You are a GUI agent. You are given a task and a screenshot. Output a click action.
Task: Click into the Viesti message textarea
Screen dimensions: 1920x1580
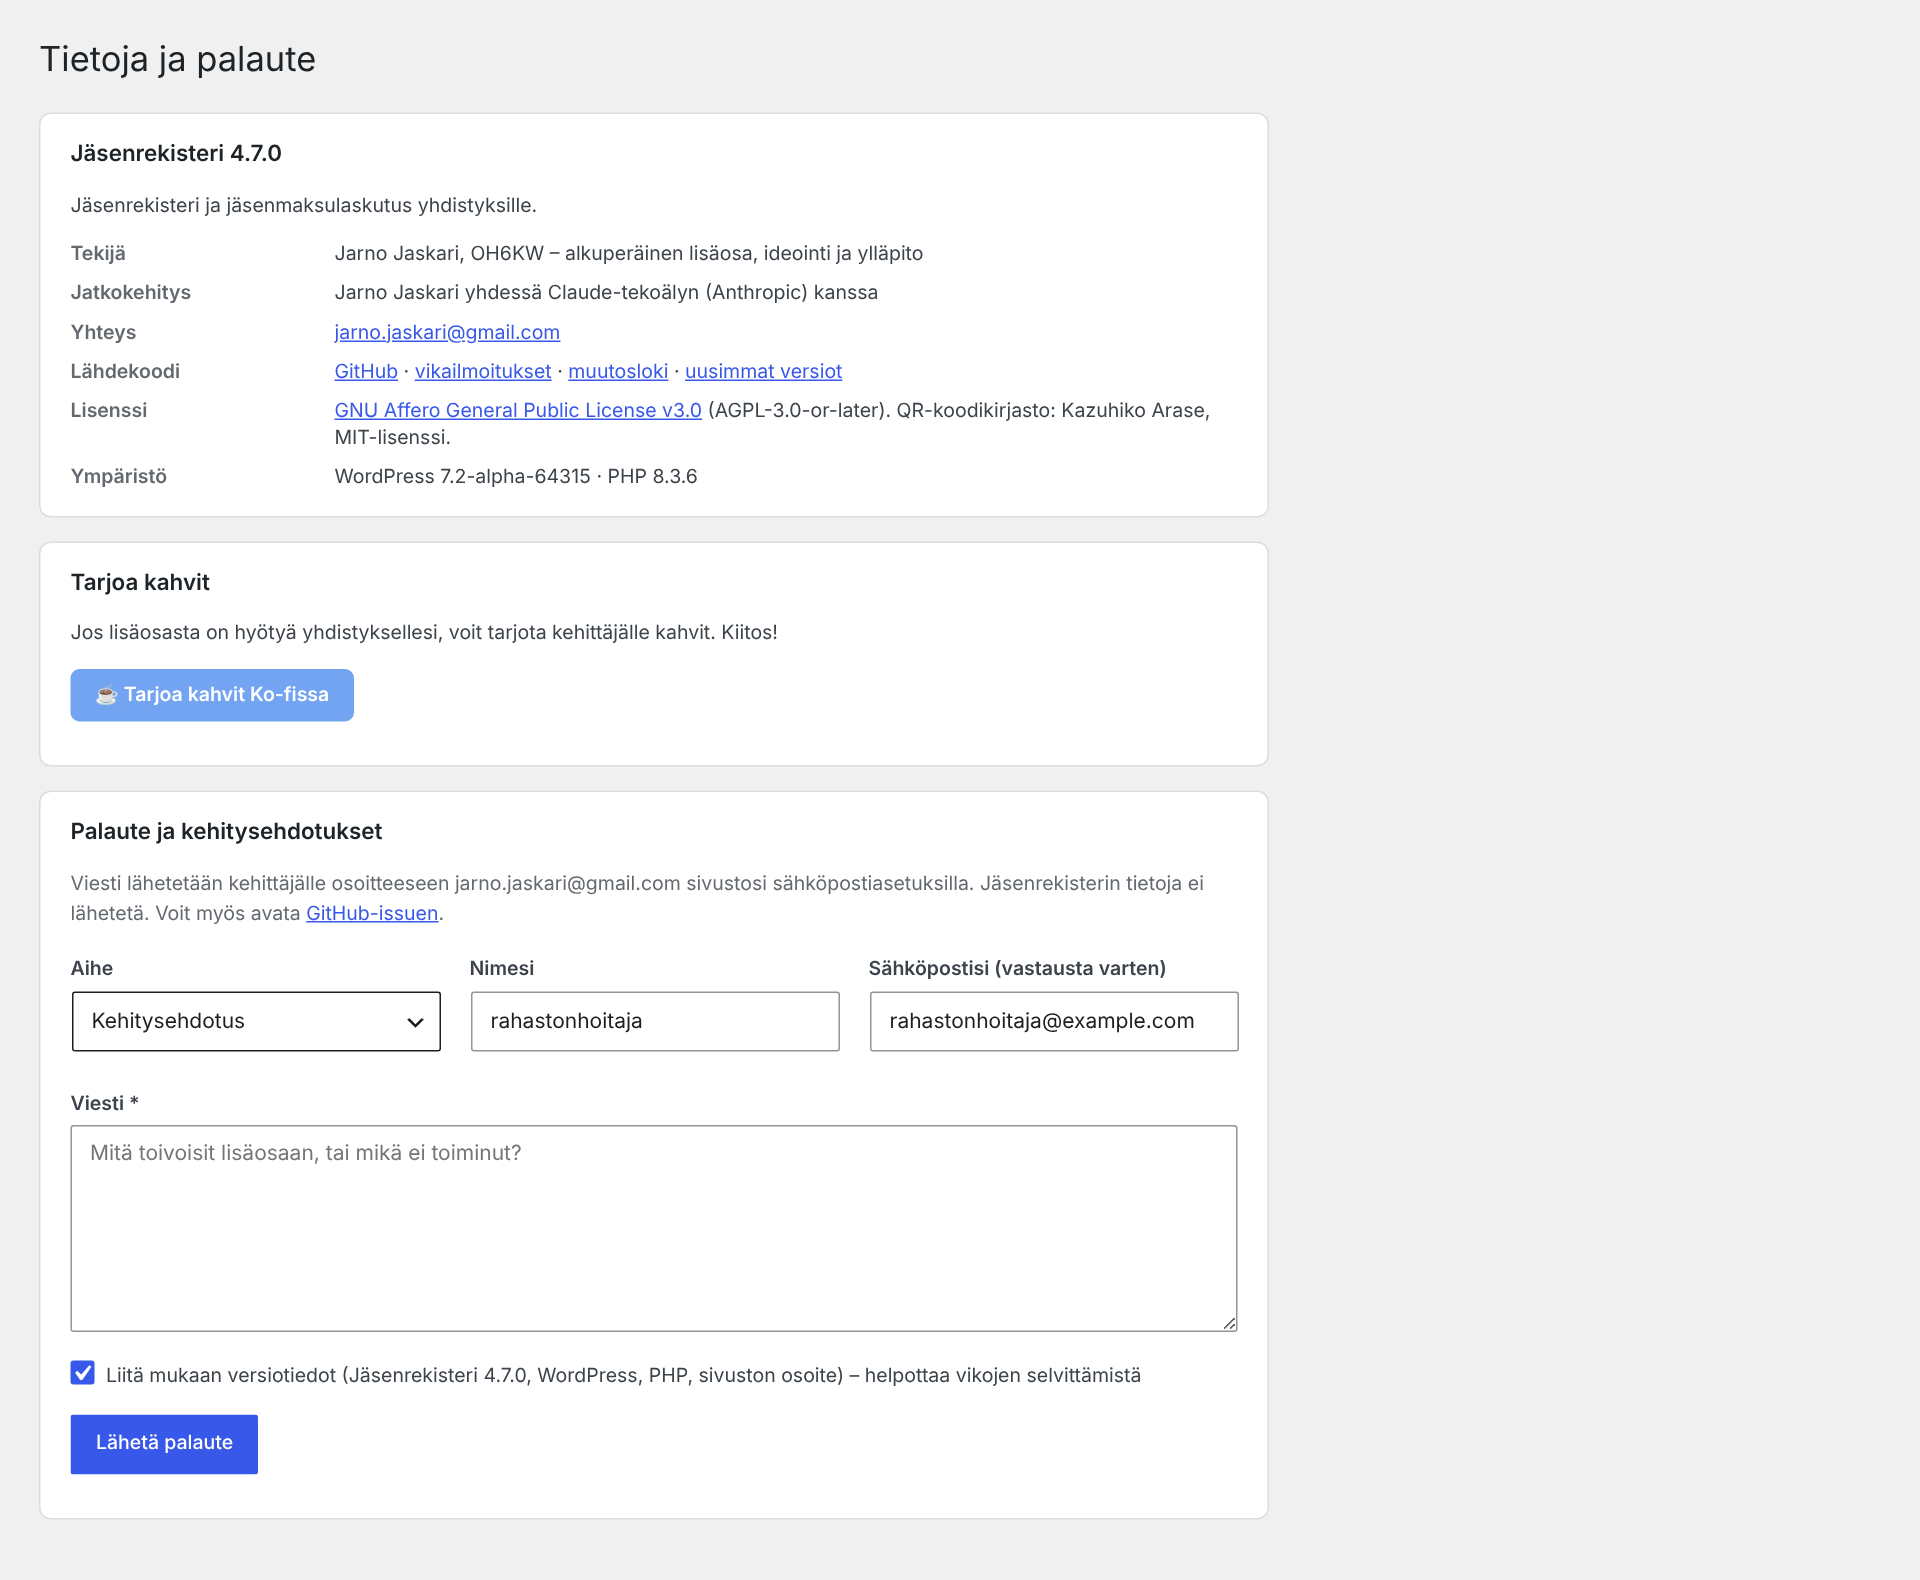(x=654, y=1228)
